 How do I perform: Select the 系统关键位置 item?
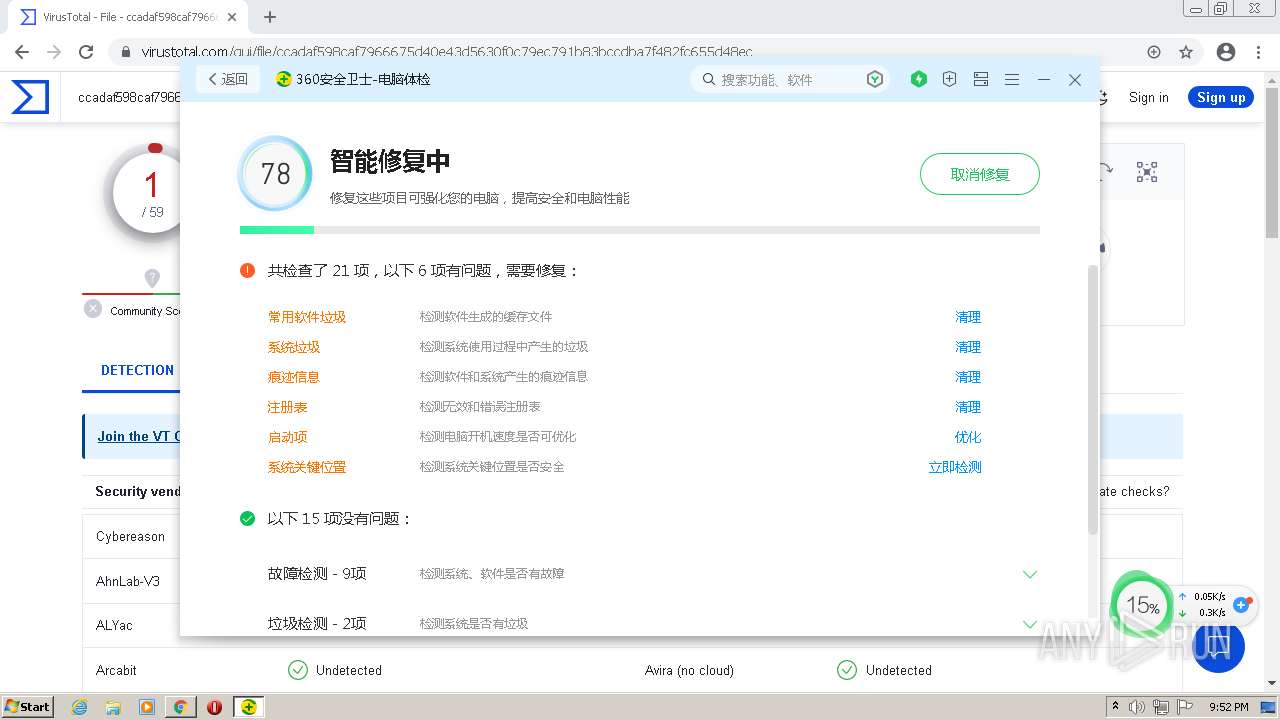307,467
